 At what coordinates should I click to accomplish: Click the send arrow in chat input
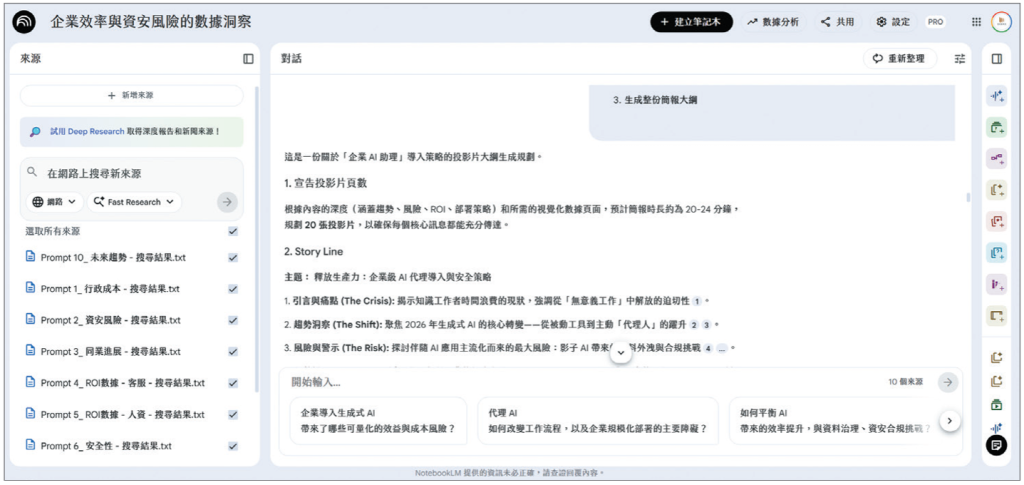pyautogui.click(x=947, y=382)
